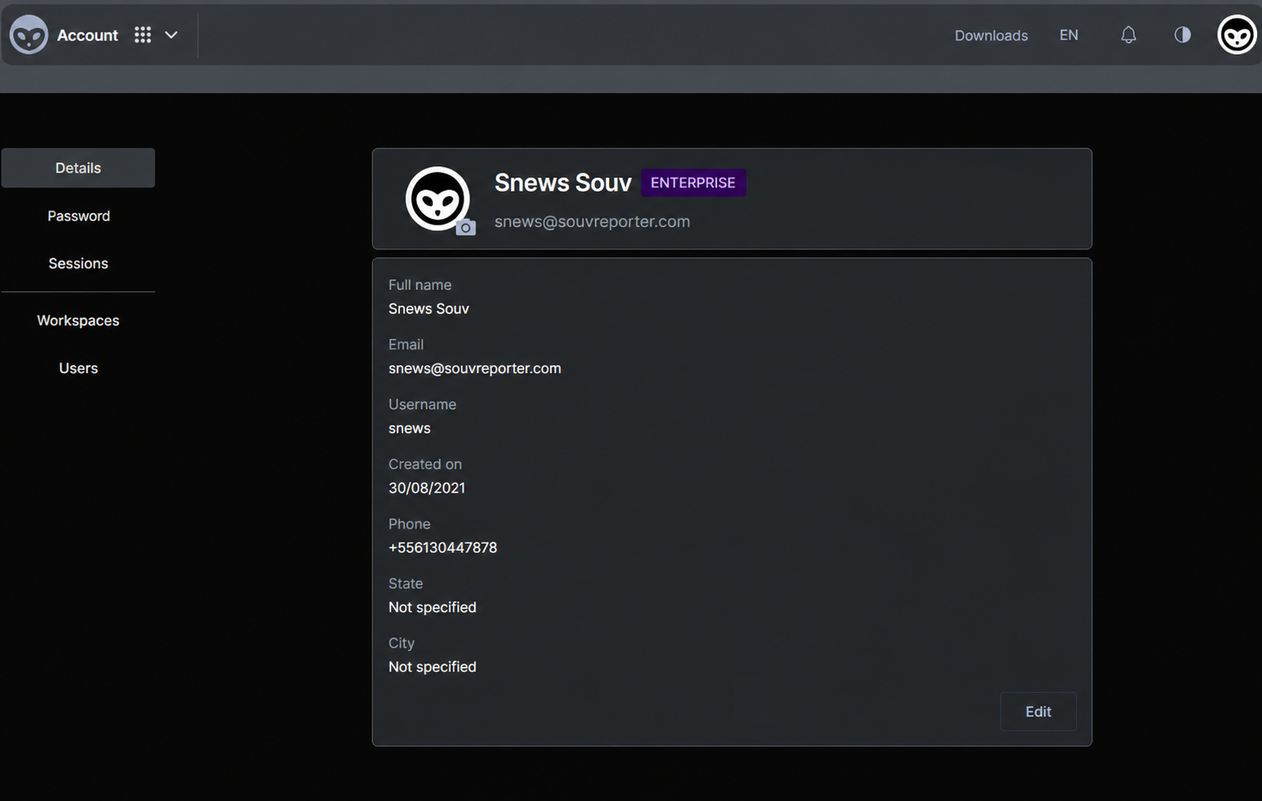1262x801 pixels.
Task: Click the Phone label
Action: [x=409, y=524]
